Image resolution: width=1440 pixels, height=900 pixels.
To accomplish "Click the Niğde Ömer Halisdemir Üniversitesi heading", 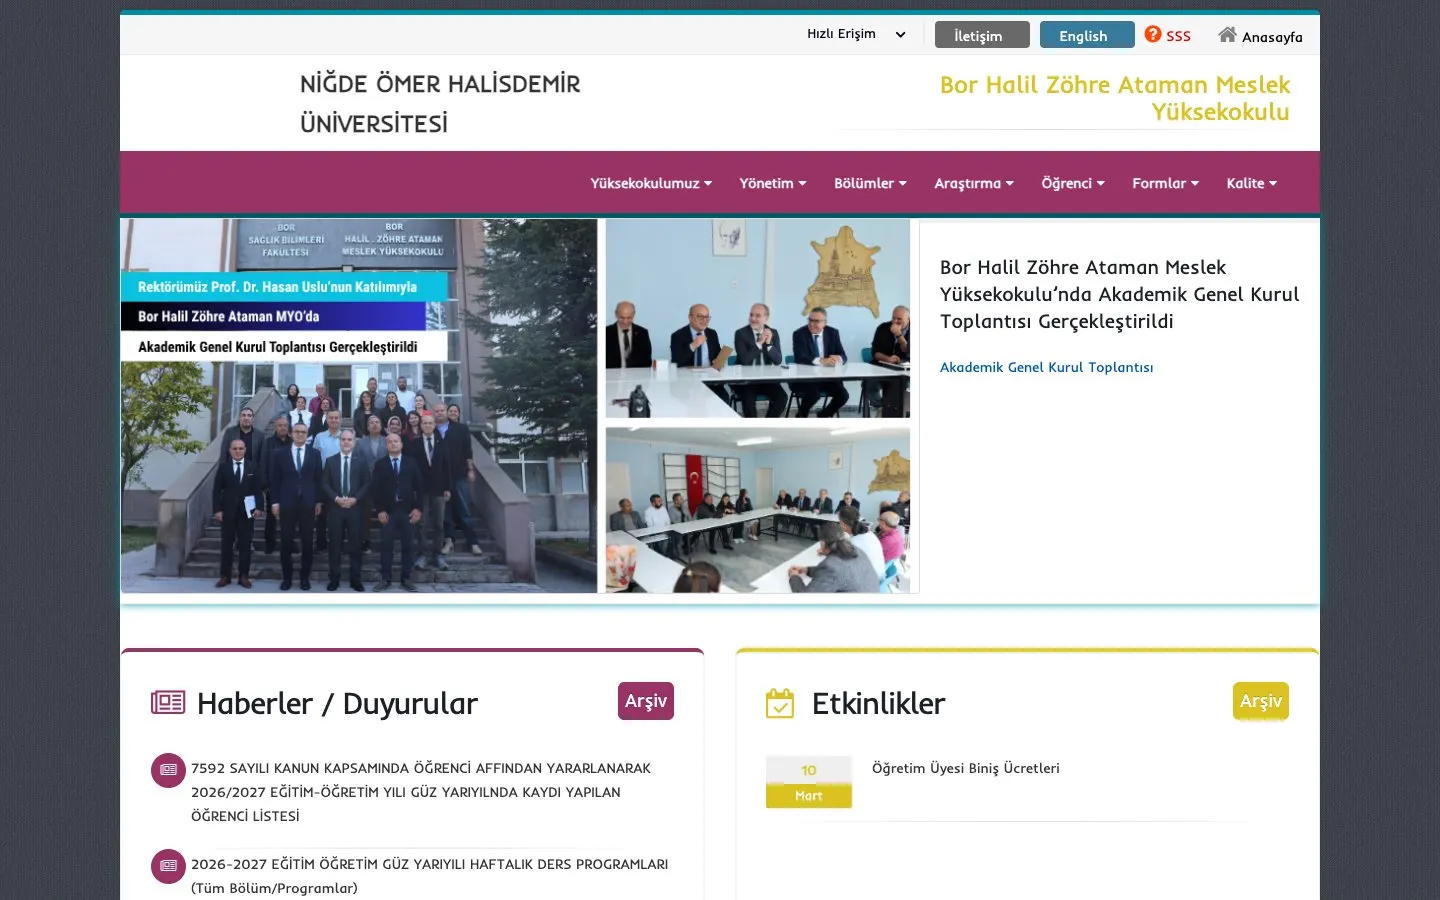I will 440,103.
